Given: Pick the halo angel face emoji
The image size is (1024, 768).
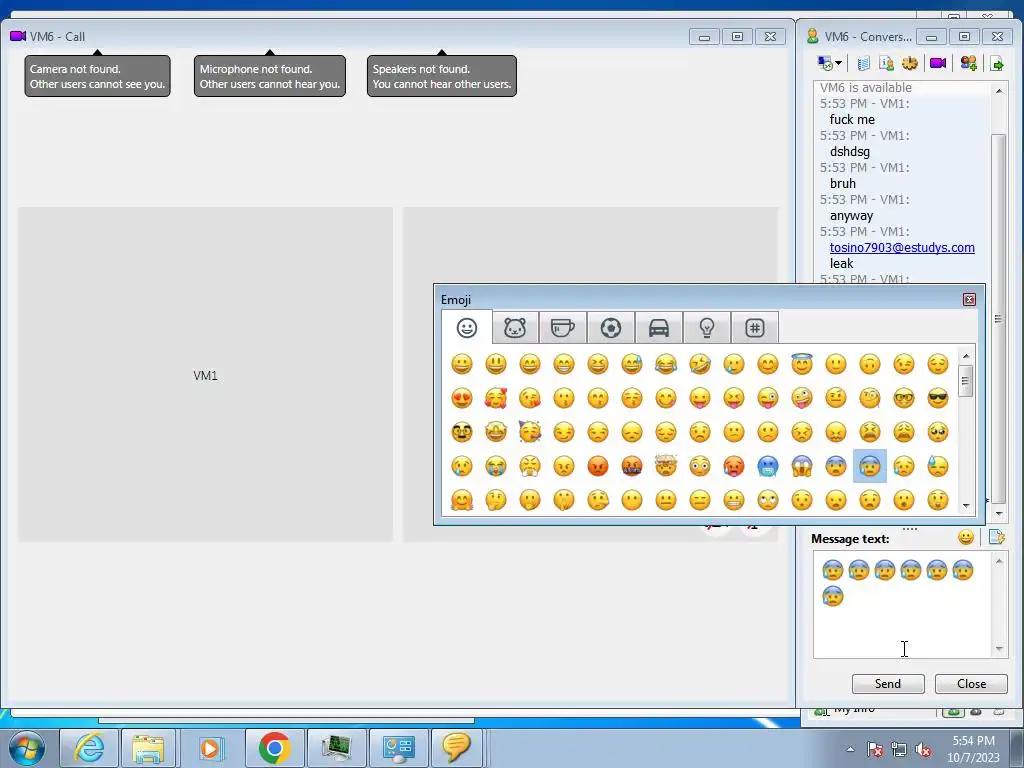Looking at the screenshot, I should (x=802, y=364).
